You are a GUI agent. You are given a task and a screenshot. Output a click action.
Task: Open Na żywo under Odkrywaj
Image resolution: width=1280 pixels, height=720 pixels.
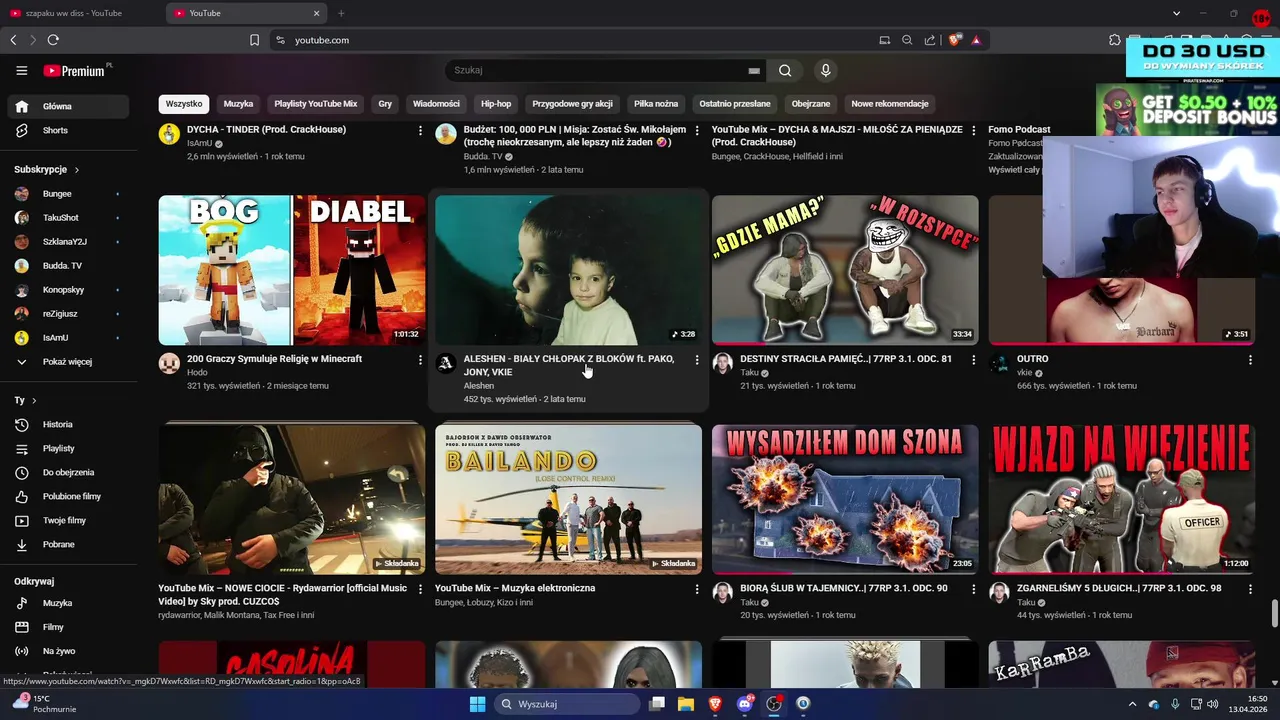[x=68, y=651]
